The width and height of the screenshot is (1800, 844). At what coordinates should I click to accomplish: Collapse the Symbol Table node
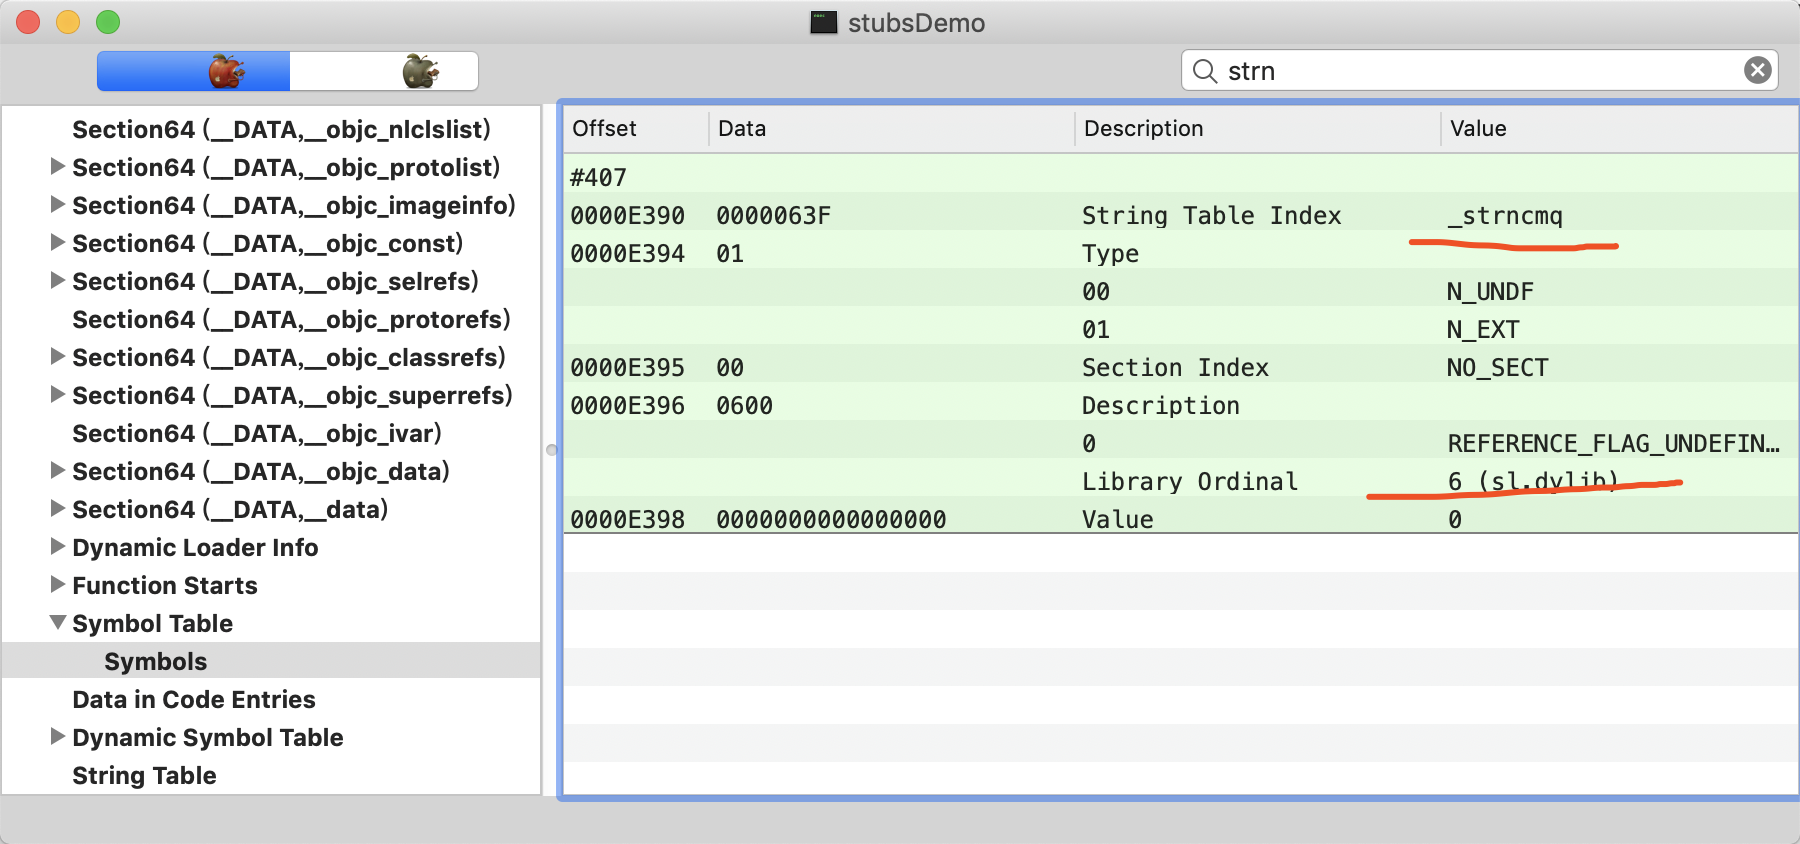pyautogui.click(x=58, y=623)
